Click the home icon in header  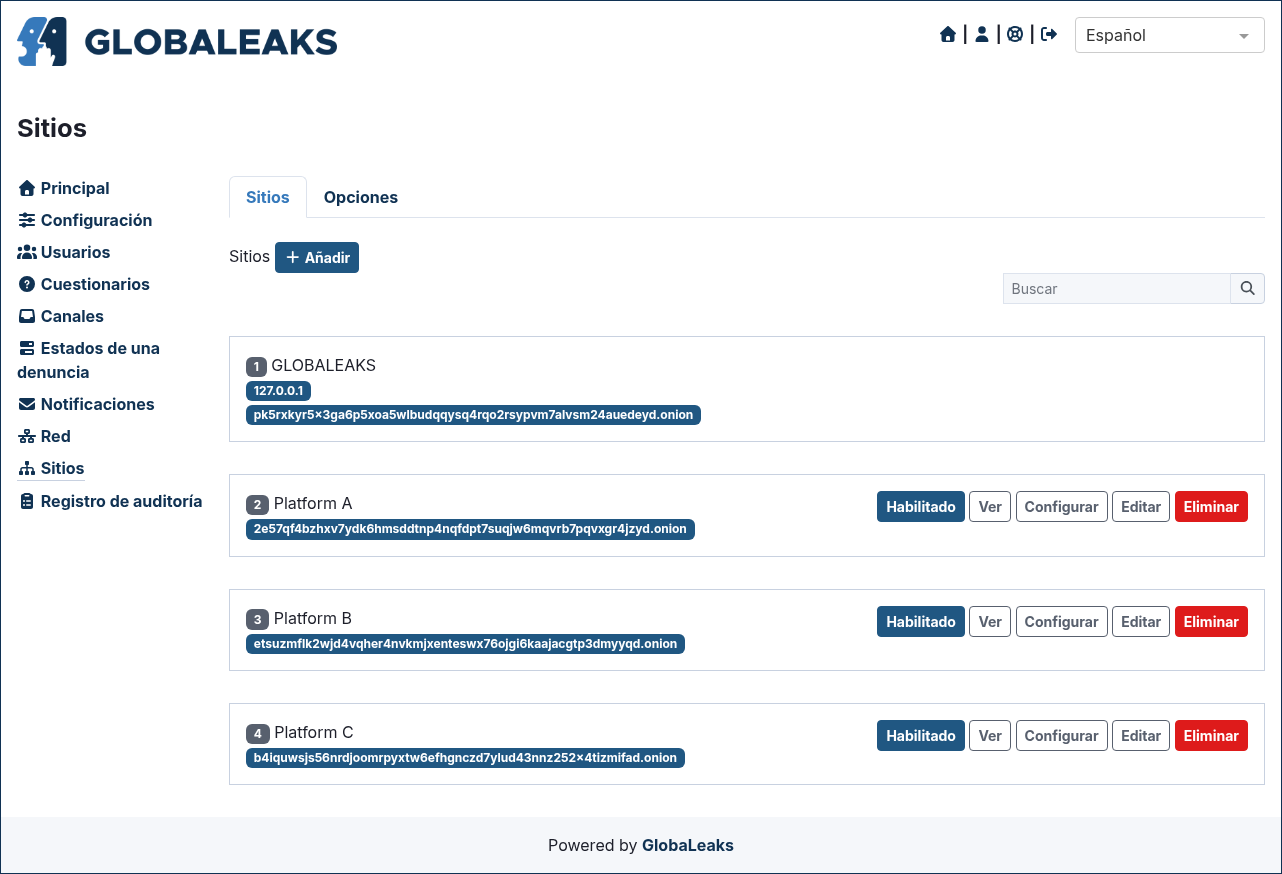coord(948,35)
